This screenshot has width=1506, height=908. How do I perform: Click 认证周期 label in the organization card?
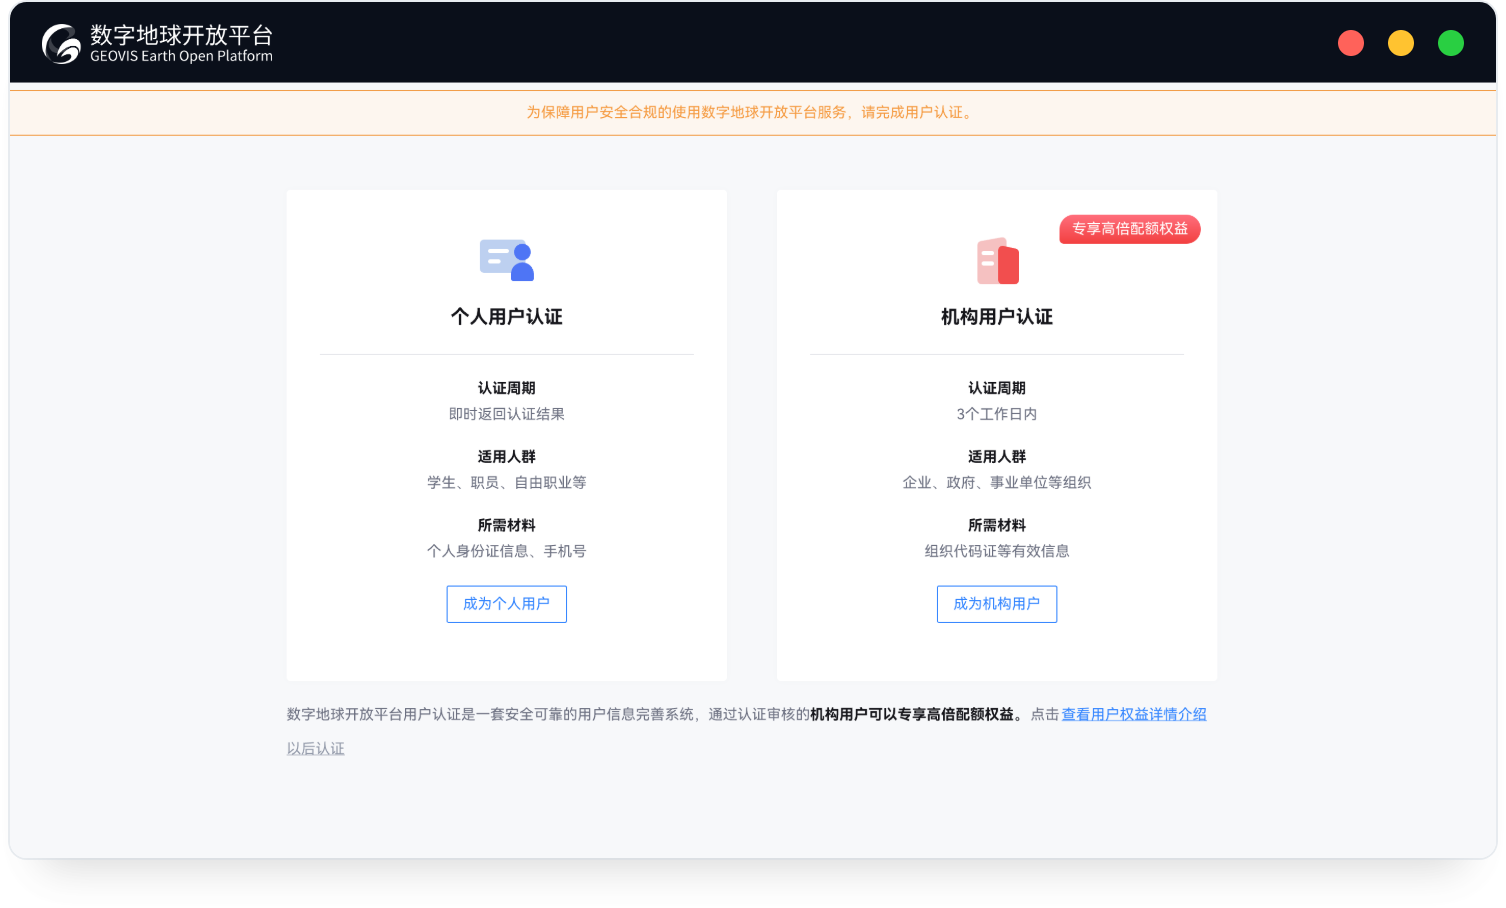click(997, 388)
